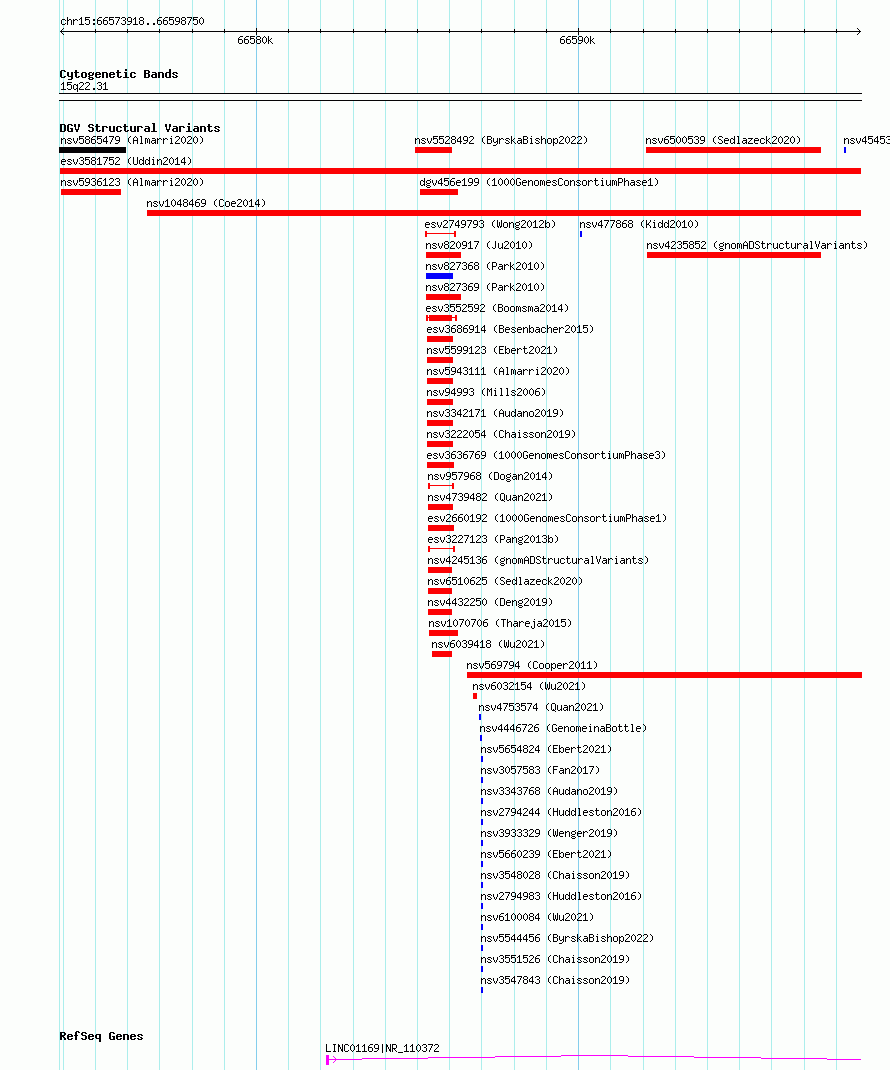This screenshot has height=1070, width=890.
Task: Open nsv6100084 (Wu2021) variant
Action: pyautogui.click(x=537, y=917)
